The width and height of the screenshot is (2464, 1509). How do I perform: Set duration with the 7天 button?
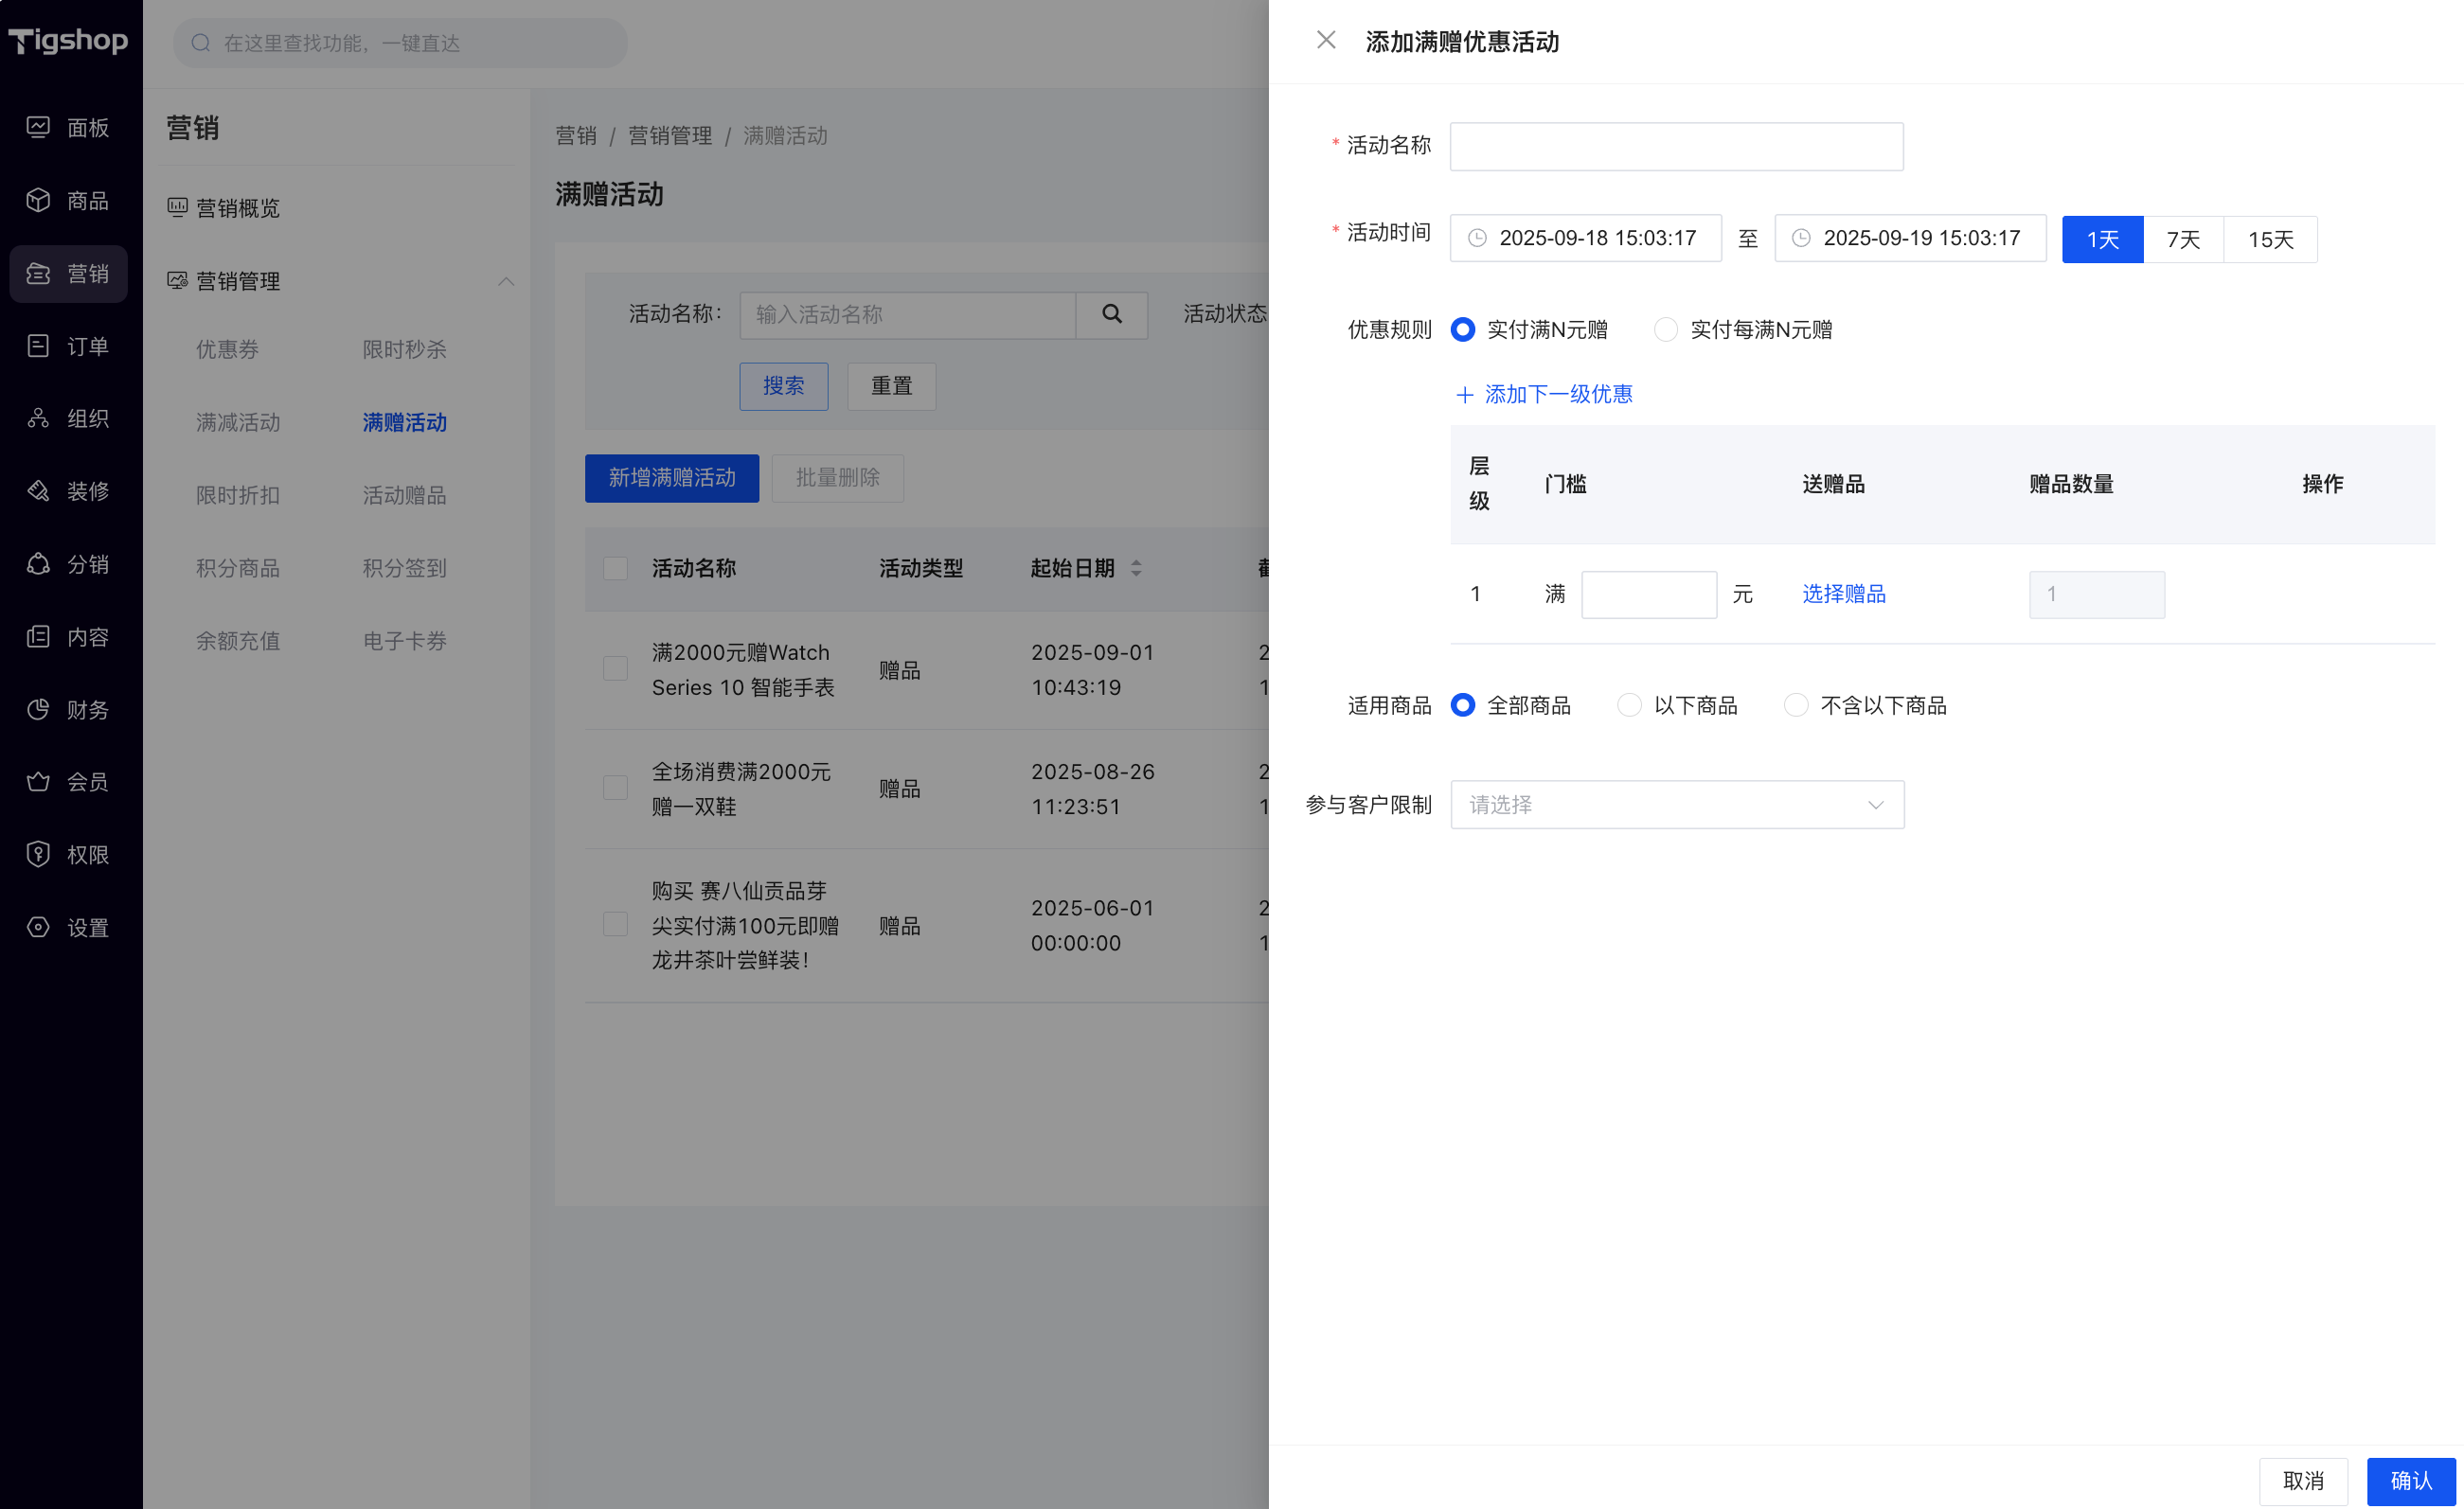pyautogui.click(x=2184, y=239)
